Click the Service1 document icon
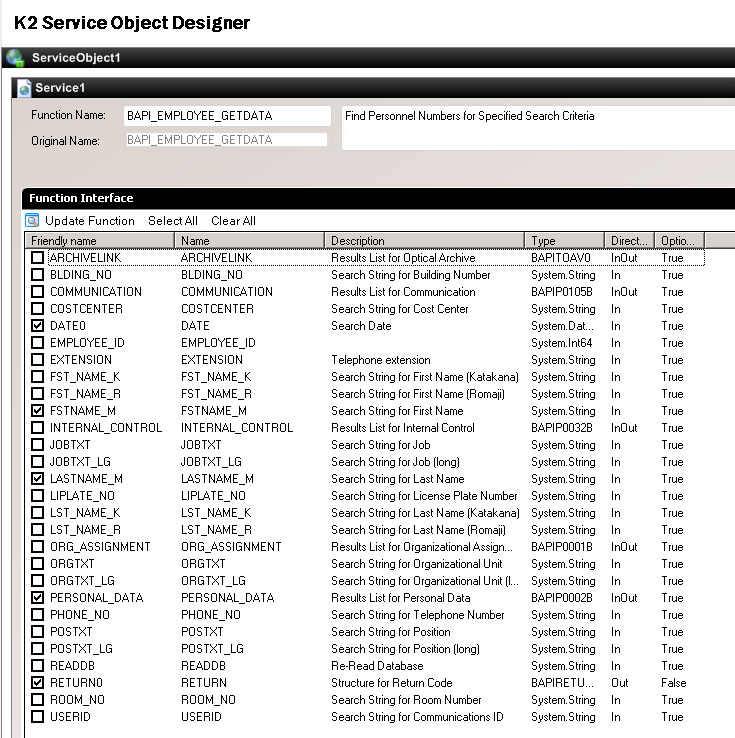735x738 pixels. point(24,88)
